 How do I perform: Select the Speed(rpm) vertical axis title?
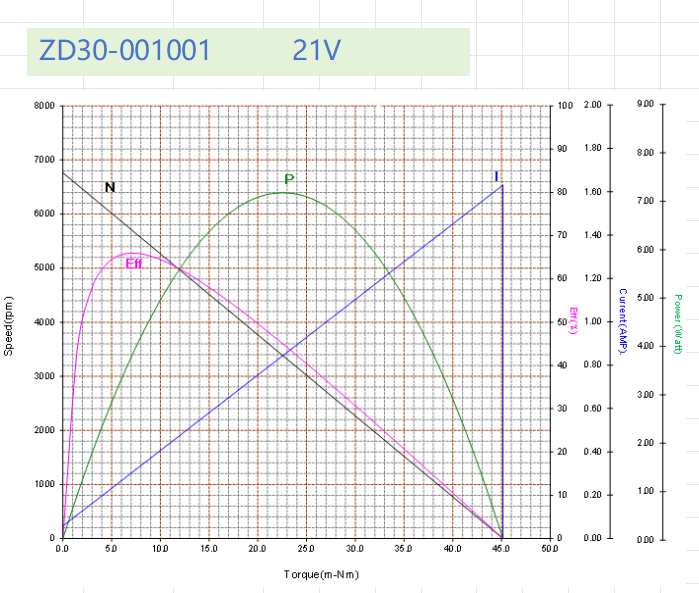(9, 326)
